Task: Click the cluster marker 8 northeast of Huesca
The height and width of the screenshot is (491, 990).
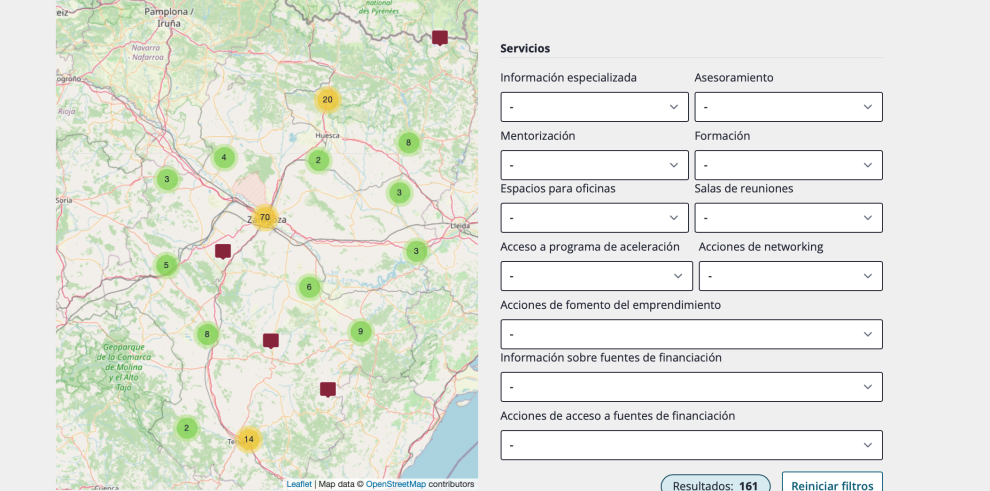Action: tap(409, 143)
